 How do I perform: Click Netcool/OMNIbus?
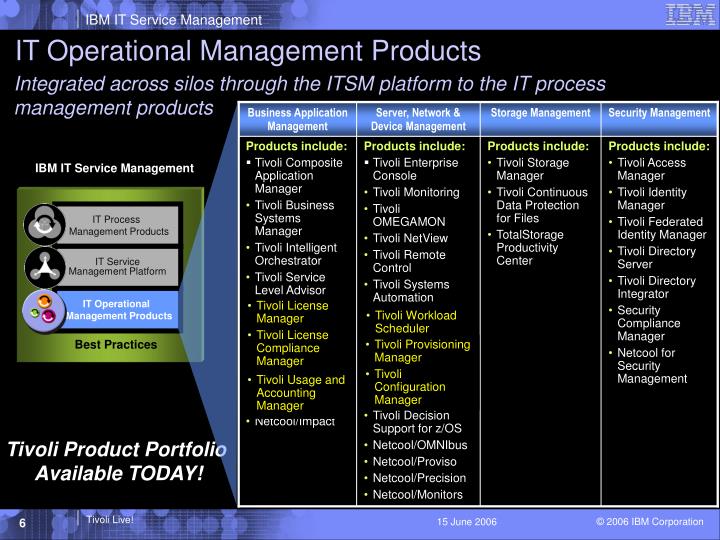point(420,445)
